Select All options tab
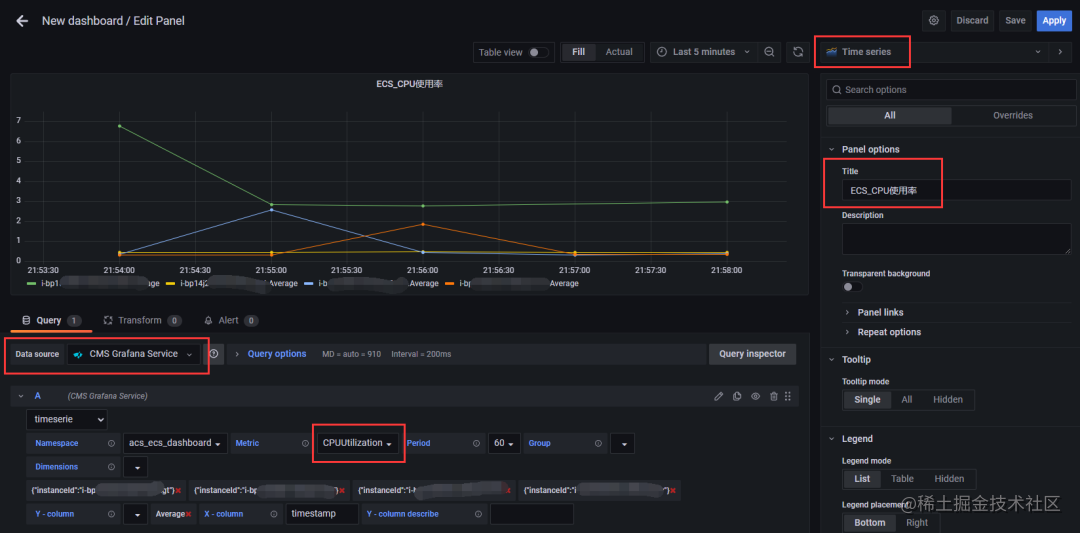Screen dimensions: 1080x533 (x=890, y=116)
